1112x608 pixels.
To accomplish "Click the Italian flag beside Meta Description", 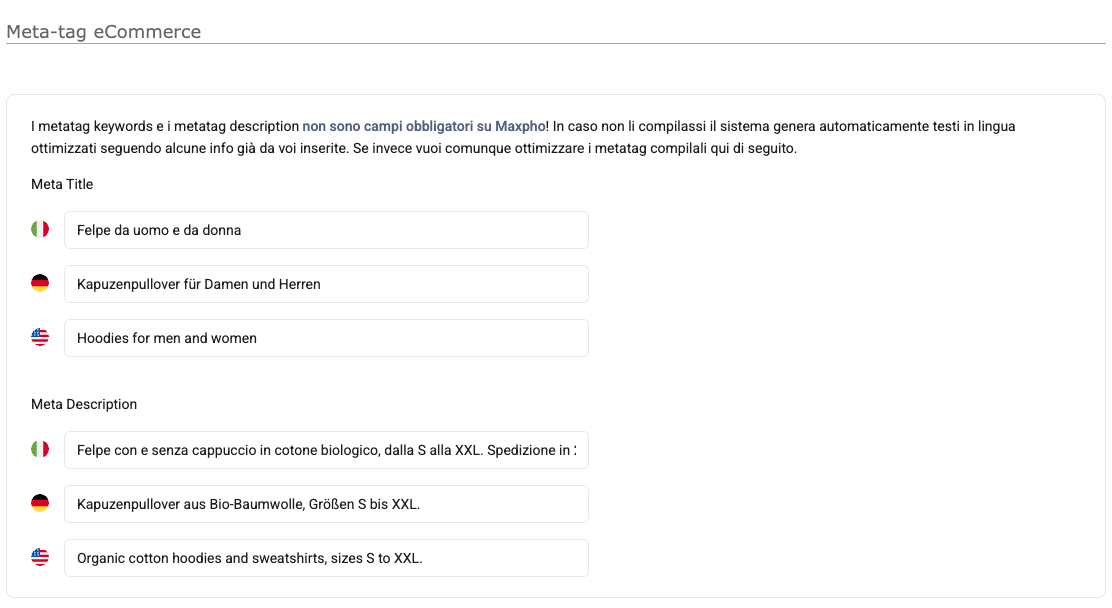I will click(x=40, y=449).
